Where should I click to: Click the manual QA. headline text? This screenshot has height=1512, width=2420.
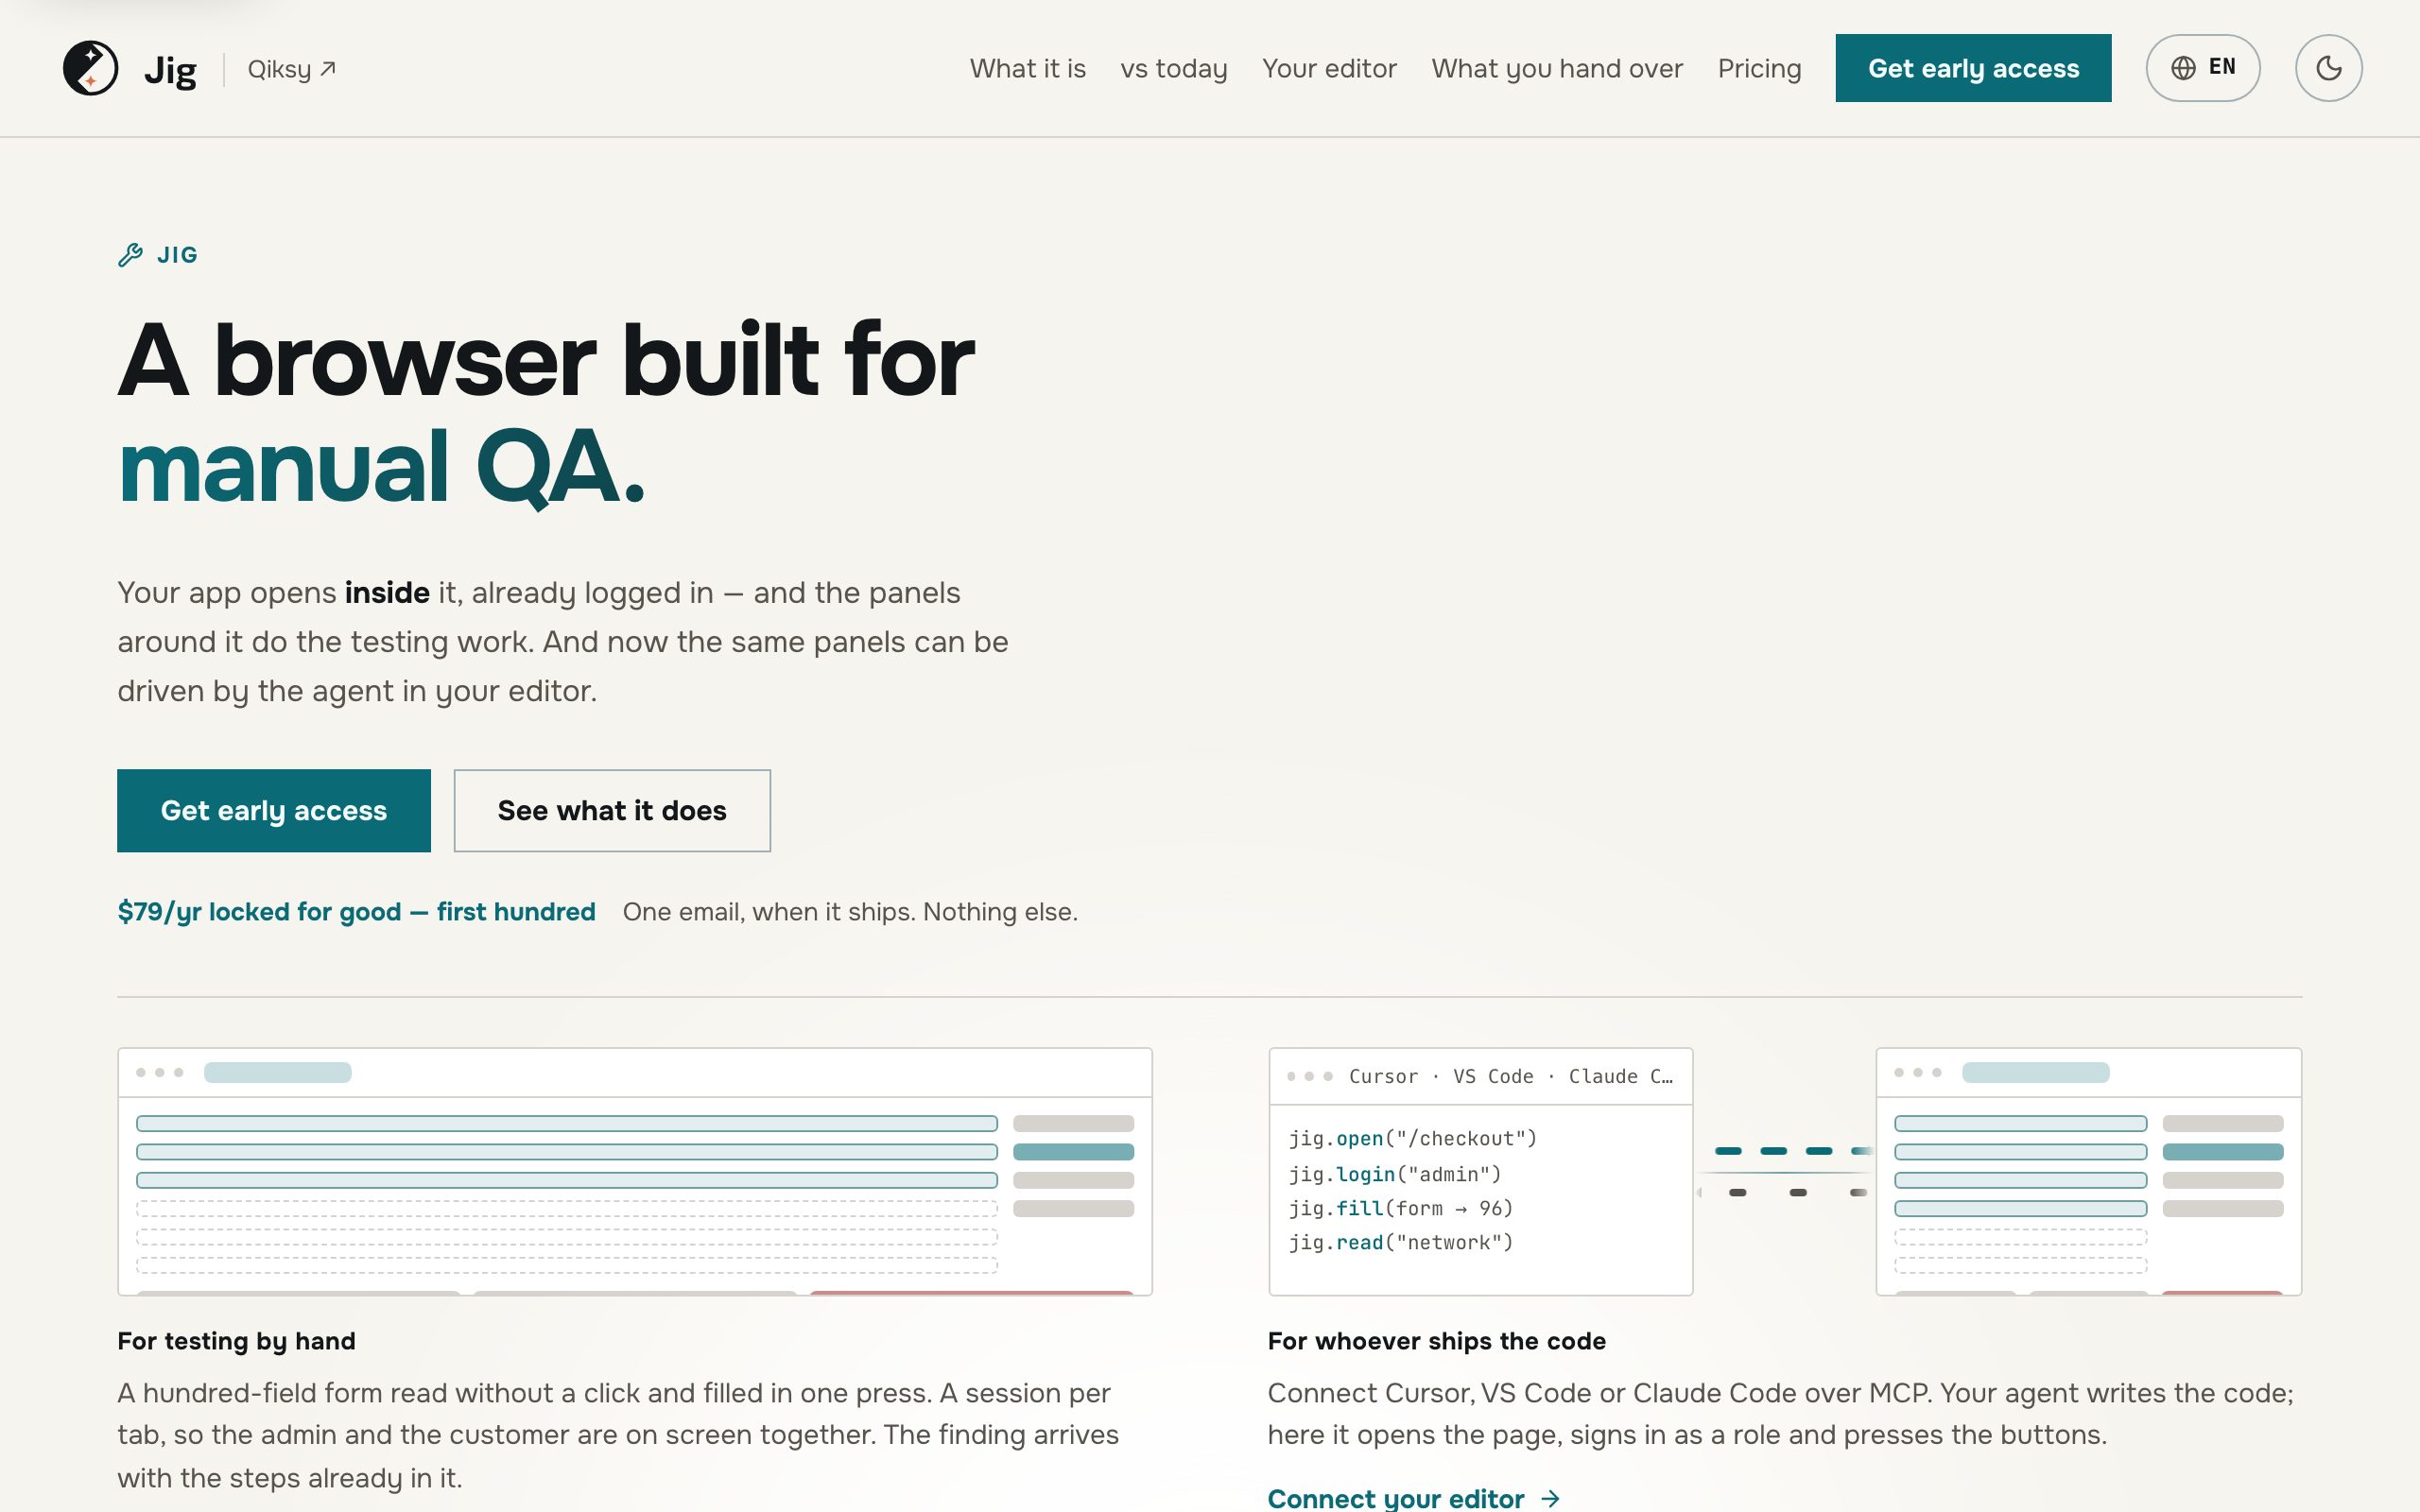tap(381, 466)
